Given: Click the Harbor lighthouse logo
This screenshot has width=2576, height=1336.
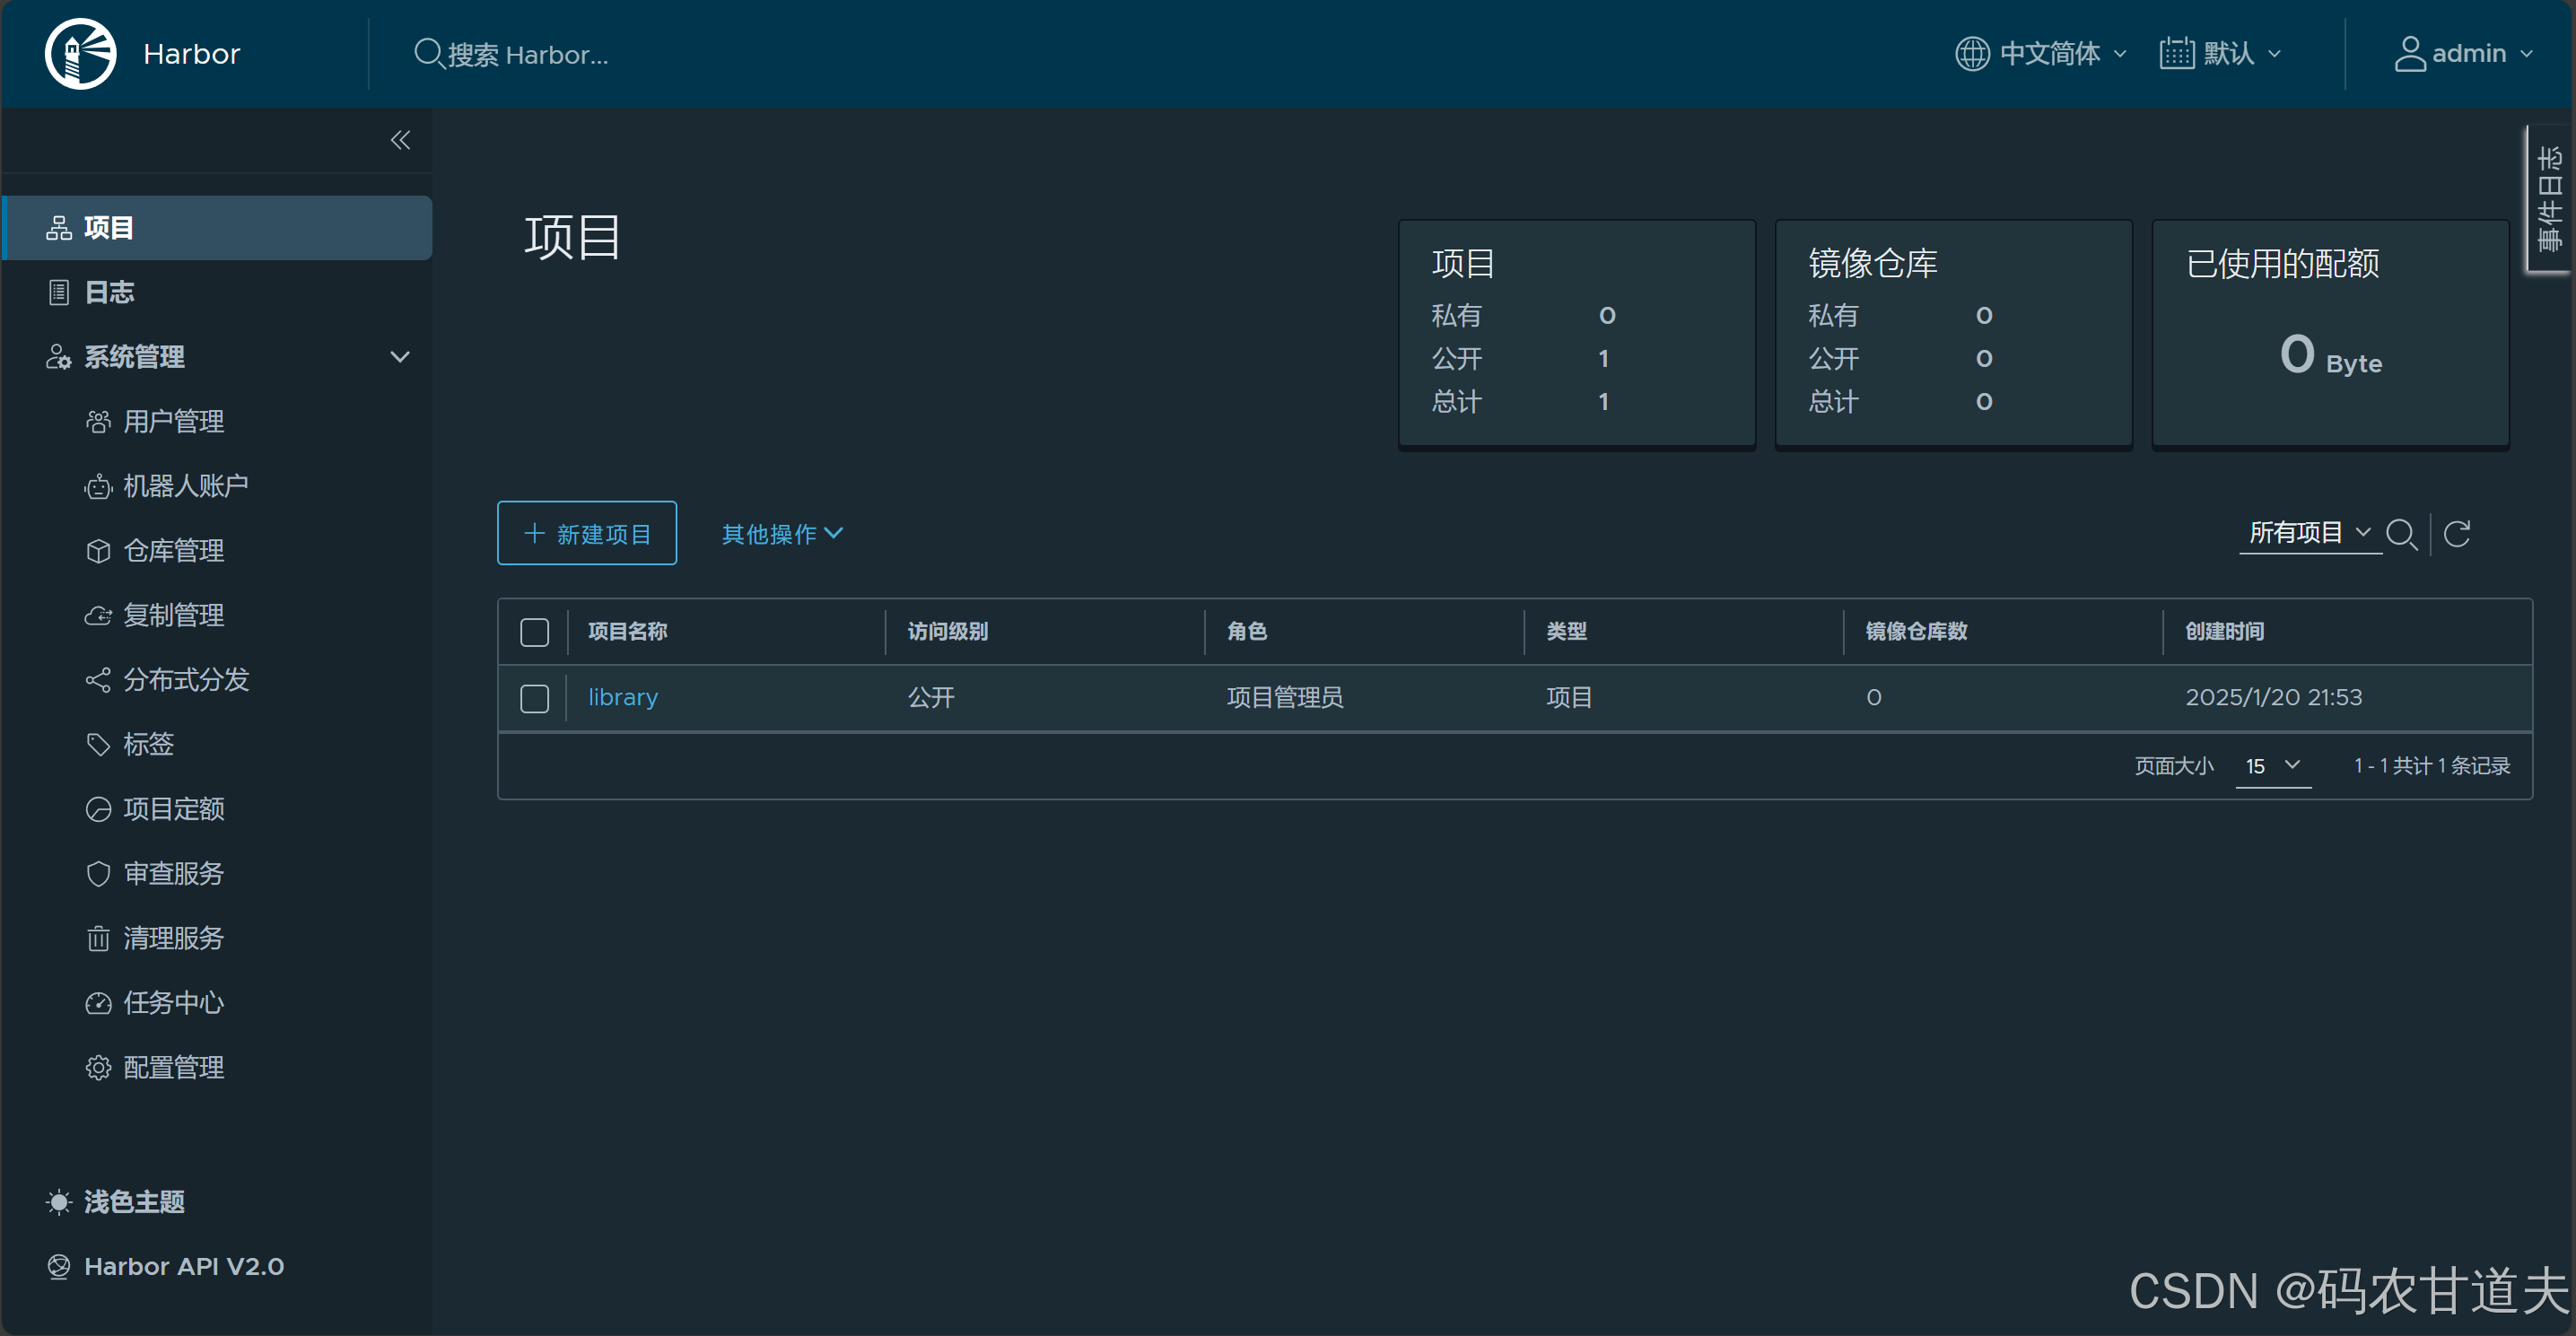Looking at the screenshot, I should (80, 54).
